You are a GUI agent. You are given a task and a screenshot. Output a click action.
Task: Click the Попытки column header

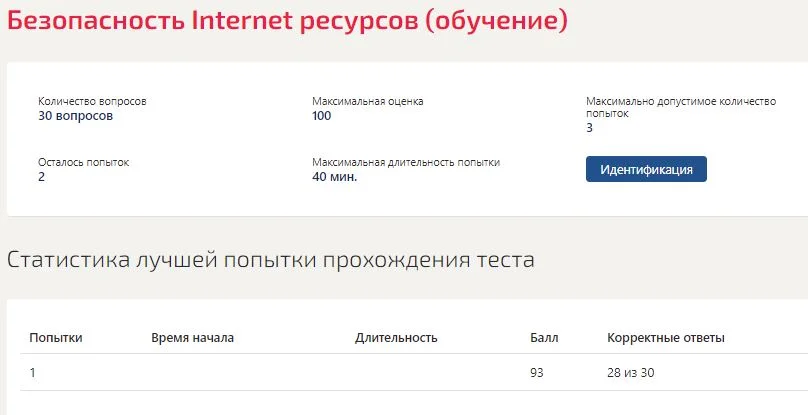tap(56, 338)
